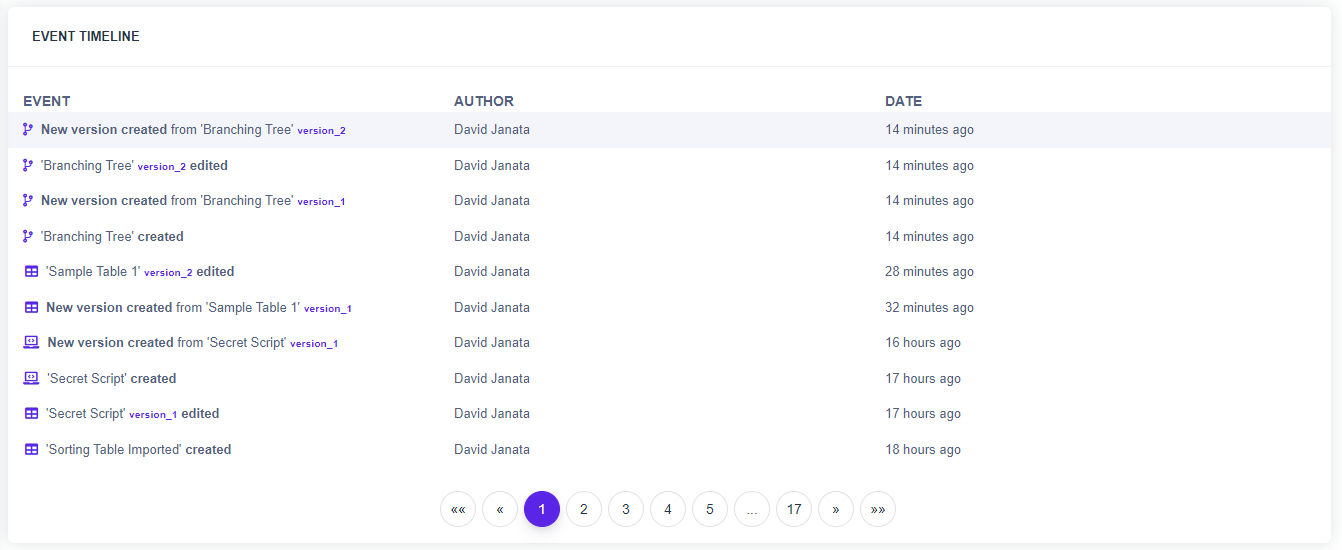Click the EVENT column header
Viewport: 1342px width, 550px height.
tap(47, 101)
